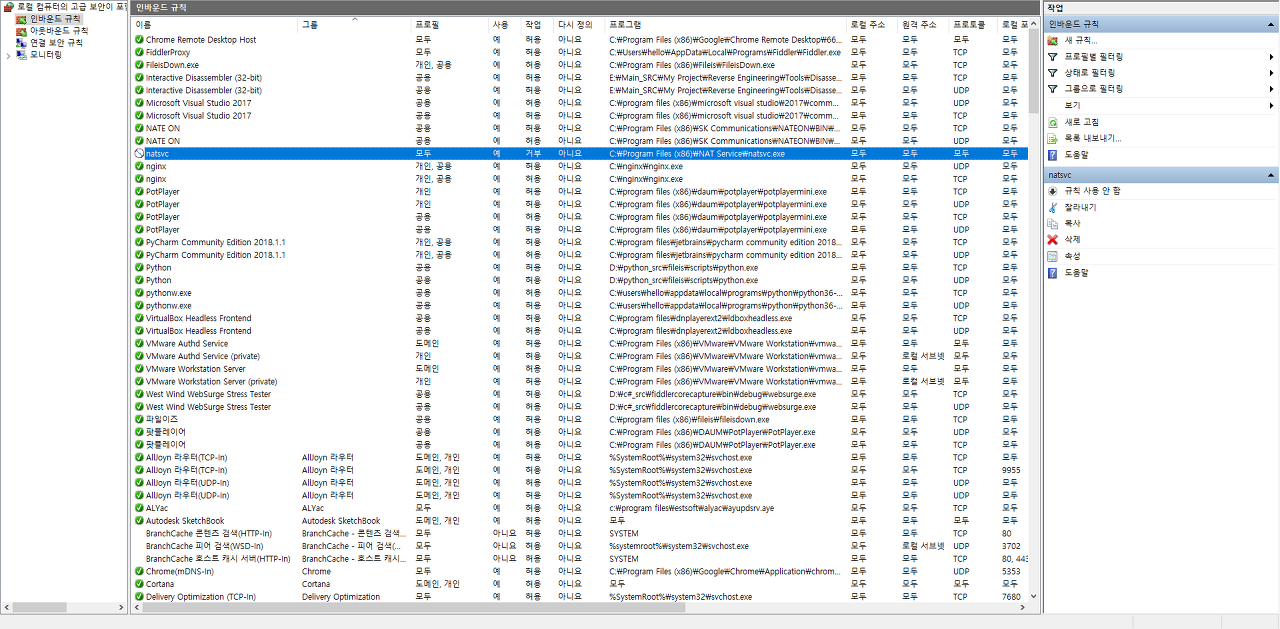
Task: Click the blocked icon of the natsvc rule
Action: (x=139, y=154)
